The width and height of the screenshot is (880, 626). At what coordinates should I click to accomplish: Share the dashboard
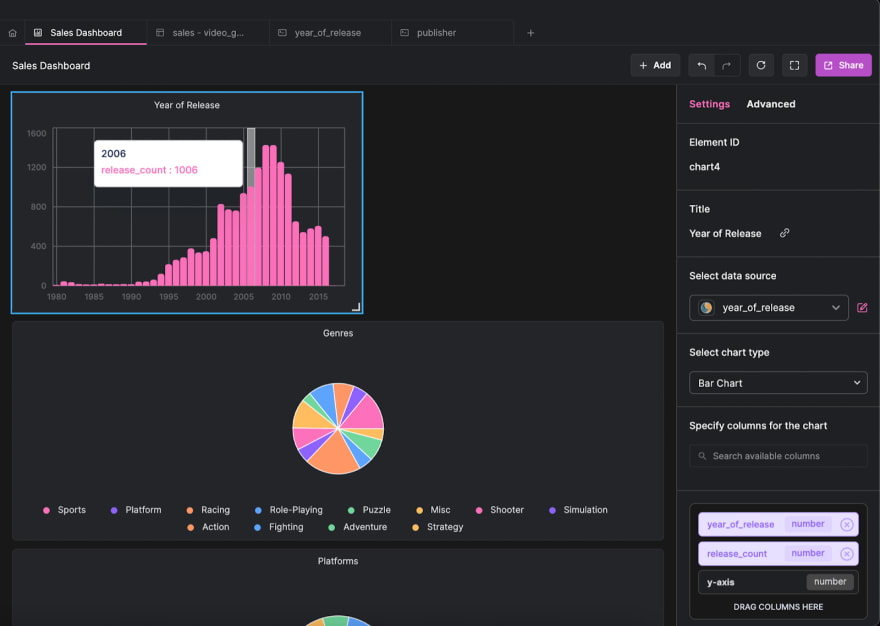point(843,65)
